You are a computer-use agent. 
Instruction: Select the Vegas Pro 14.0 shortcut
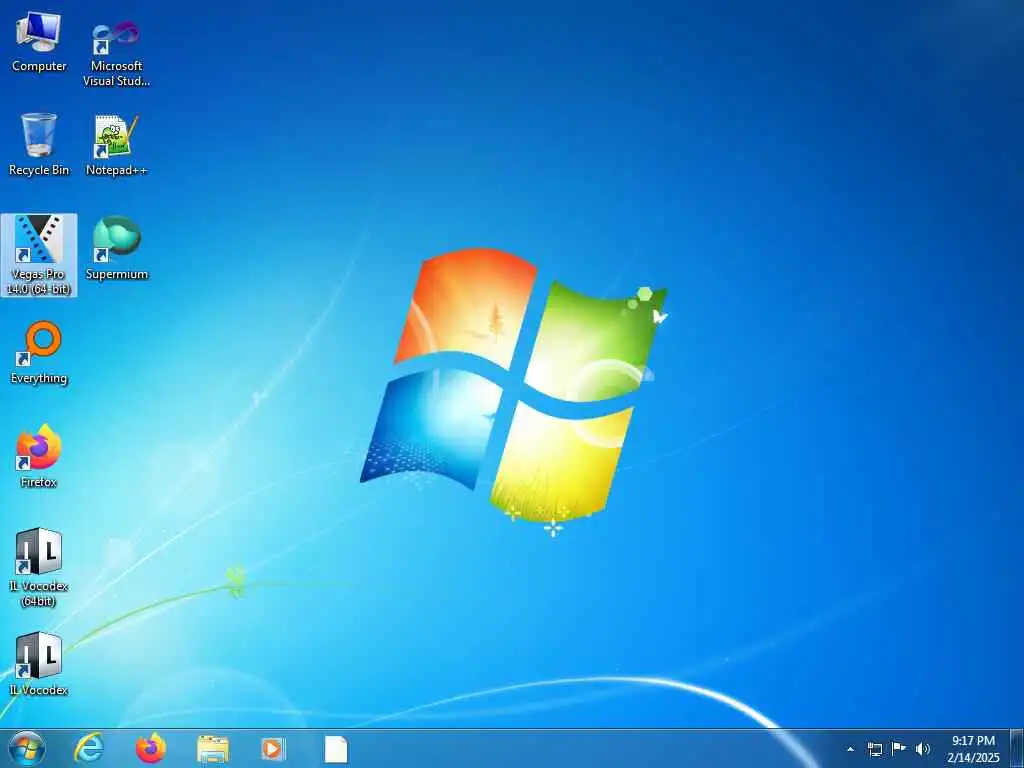coord(39,255)
